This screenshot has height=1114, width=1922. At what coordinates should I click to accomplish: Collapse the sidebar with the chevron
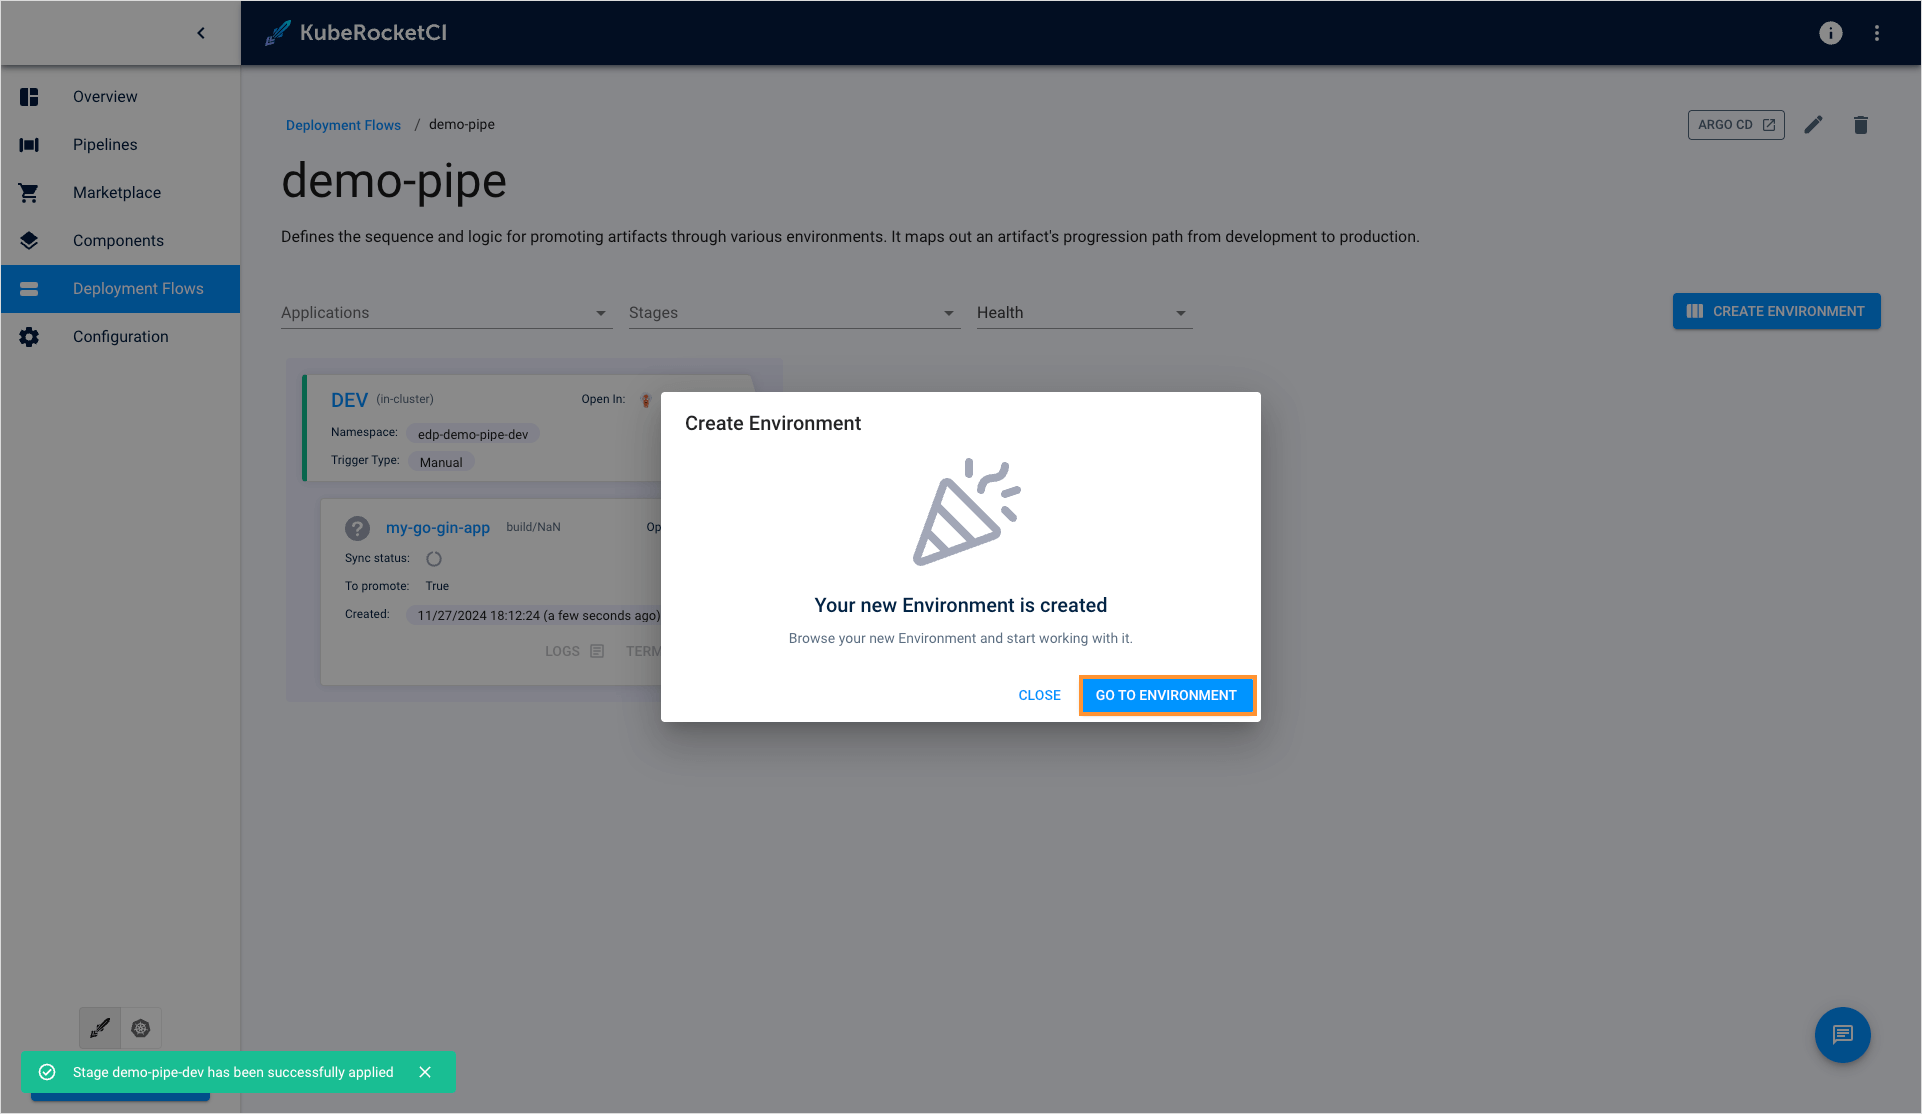tap(201, 33)
